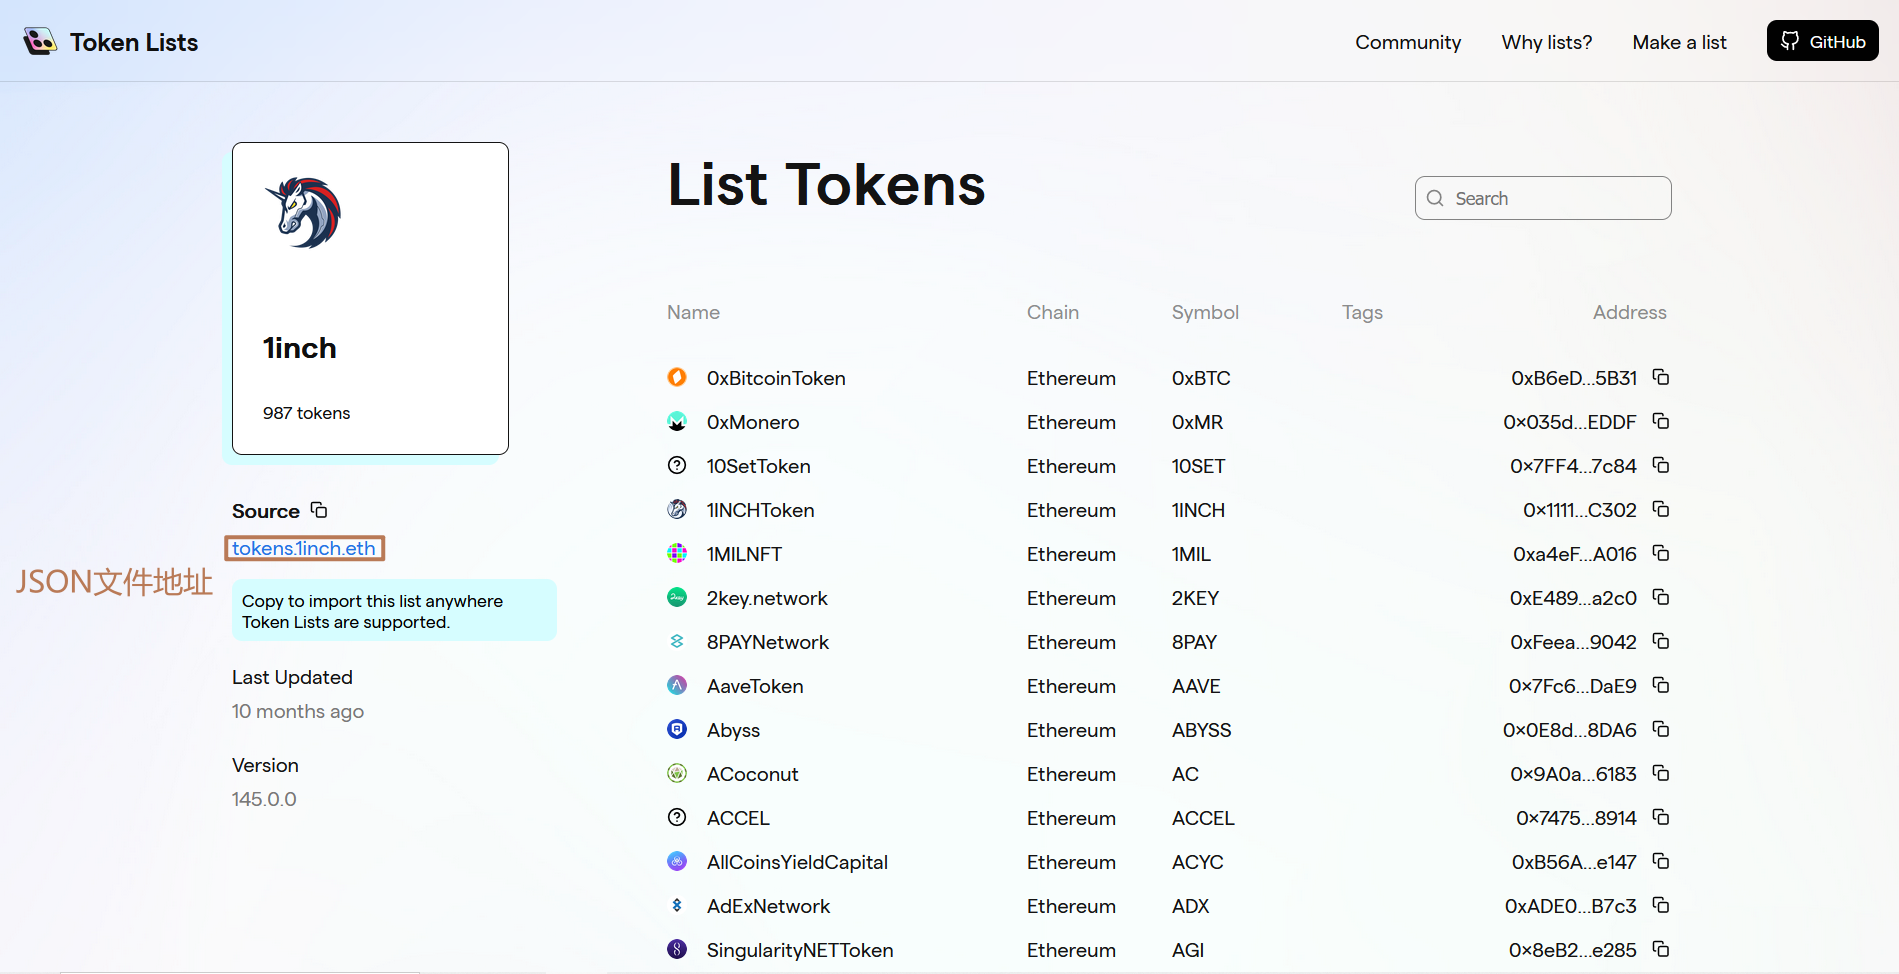Click the copy icon beside Source
This screenshot has height=974, width=1899.
(318, 509)
